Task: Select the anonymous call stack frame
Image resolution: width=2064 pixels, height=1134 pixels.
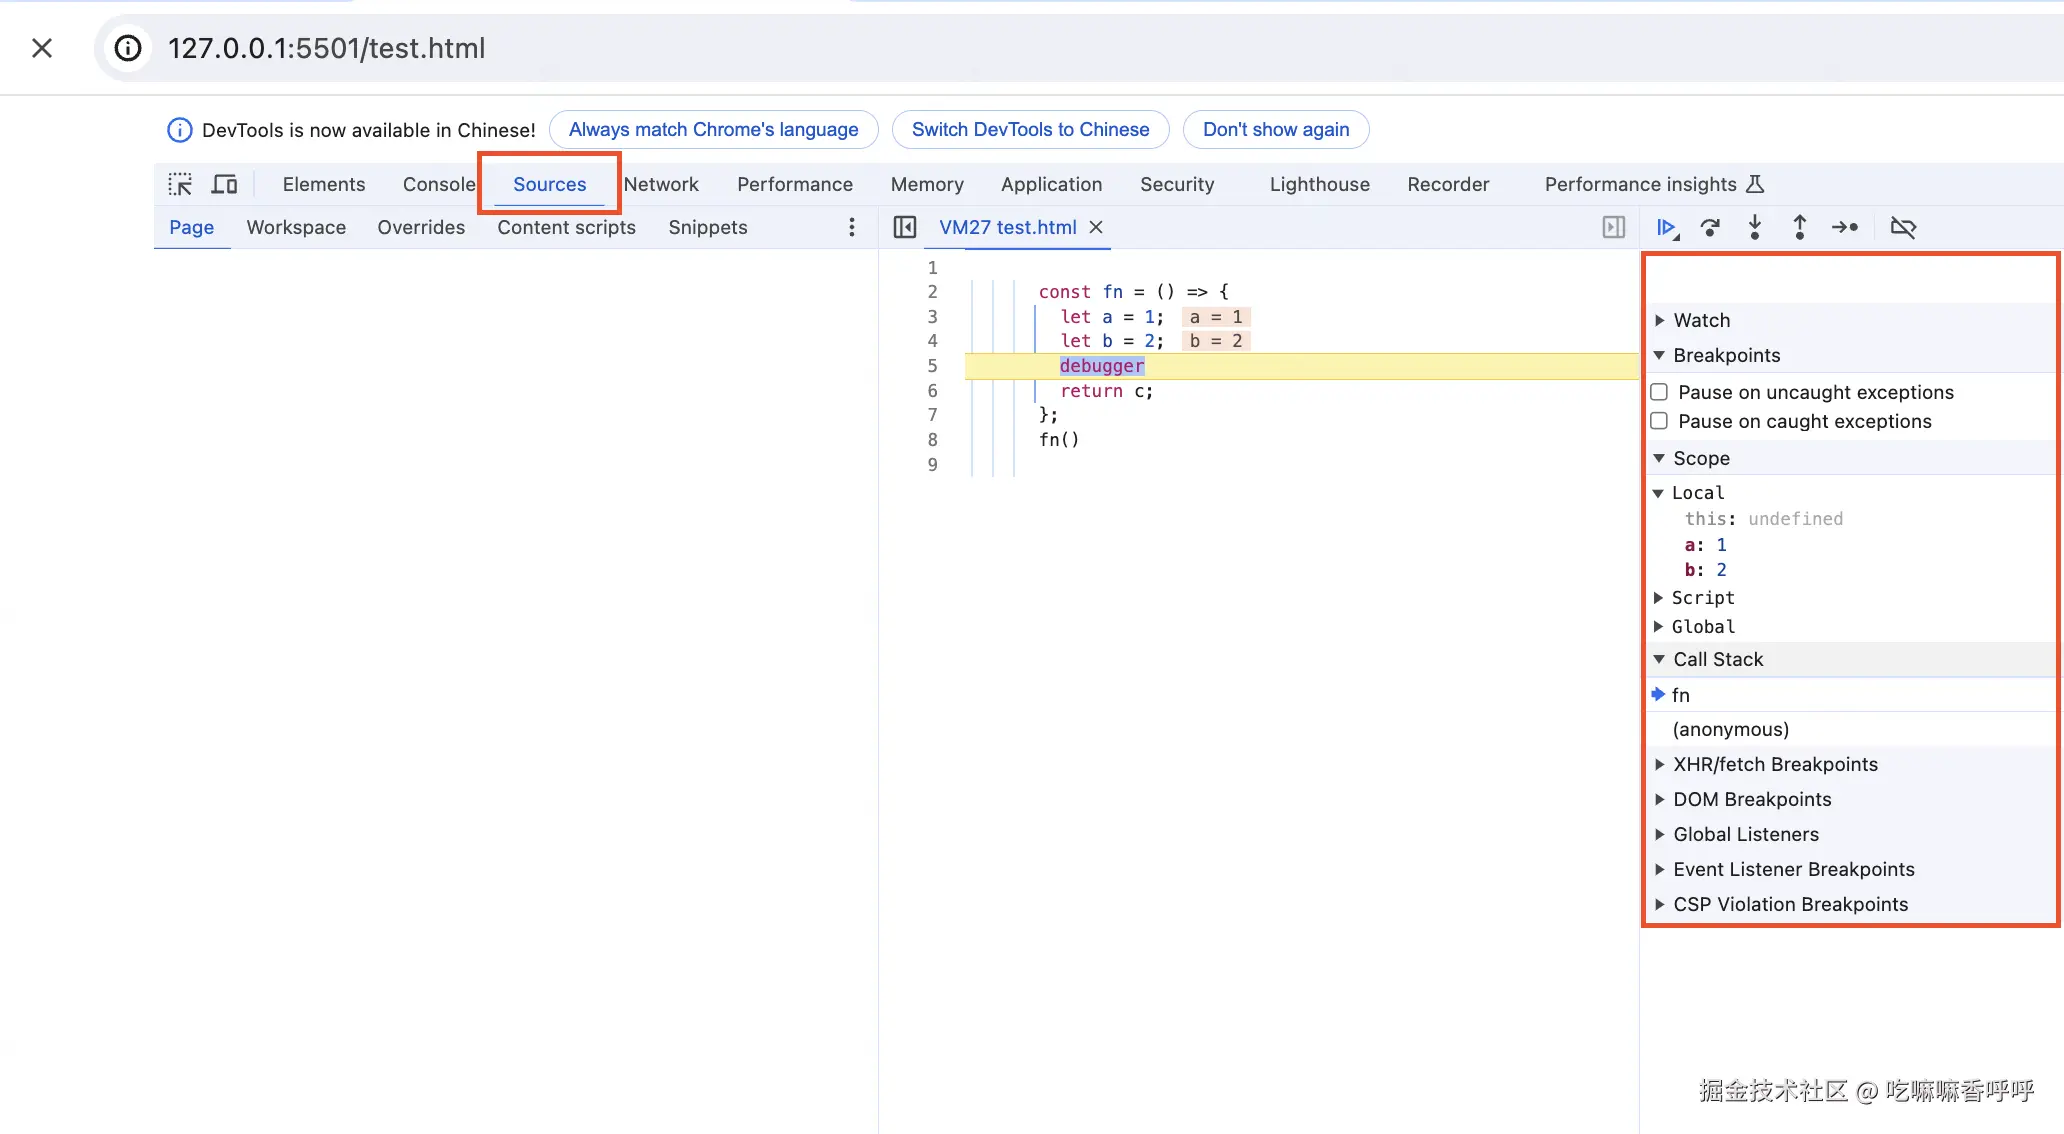Action: coord(1730,730)
